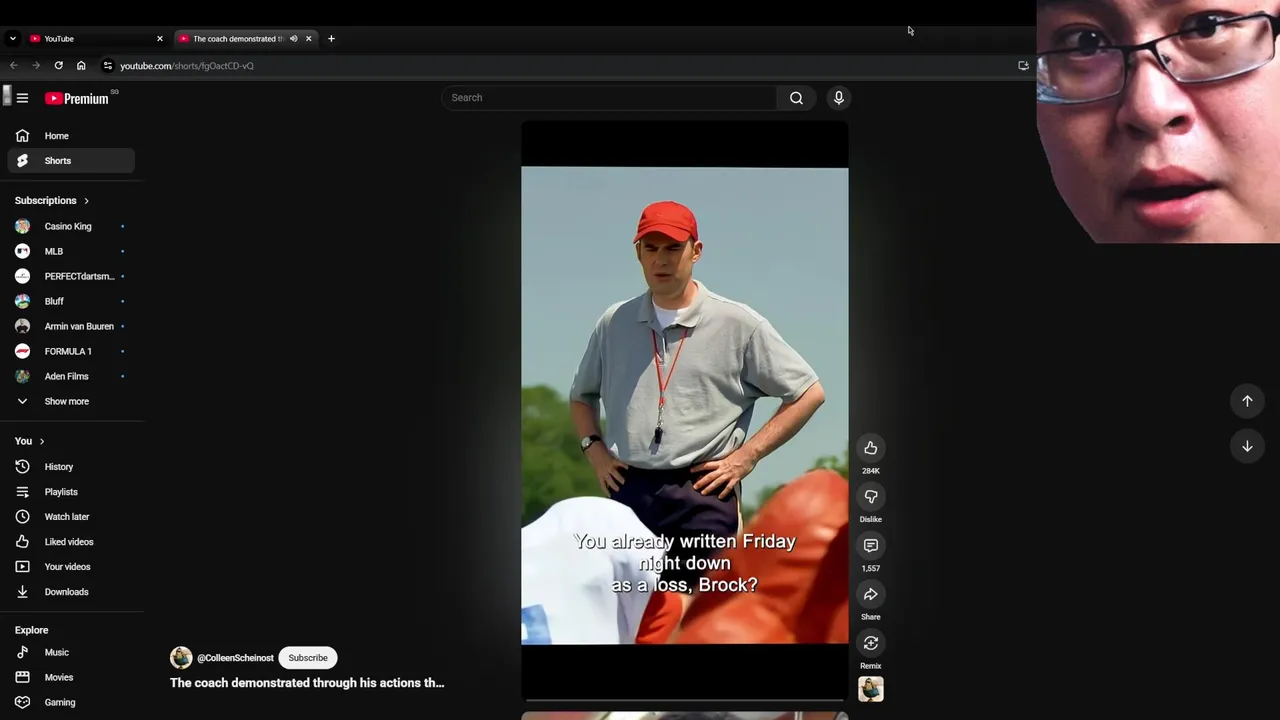Screen dimensions: 1280x720
Task: Share the short via share arrow
Action: click(871, 595)
